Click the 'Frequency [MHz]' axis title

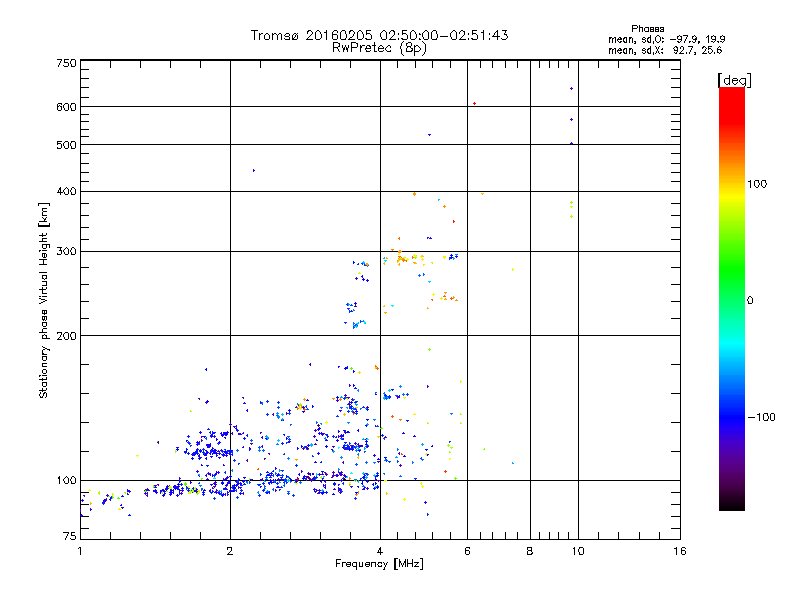(x=379, y=564)
